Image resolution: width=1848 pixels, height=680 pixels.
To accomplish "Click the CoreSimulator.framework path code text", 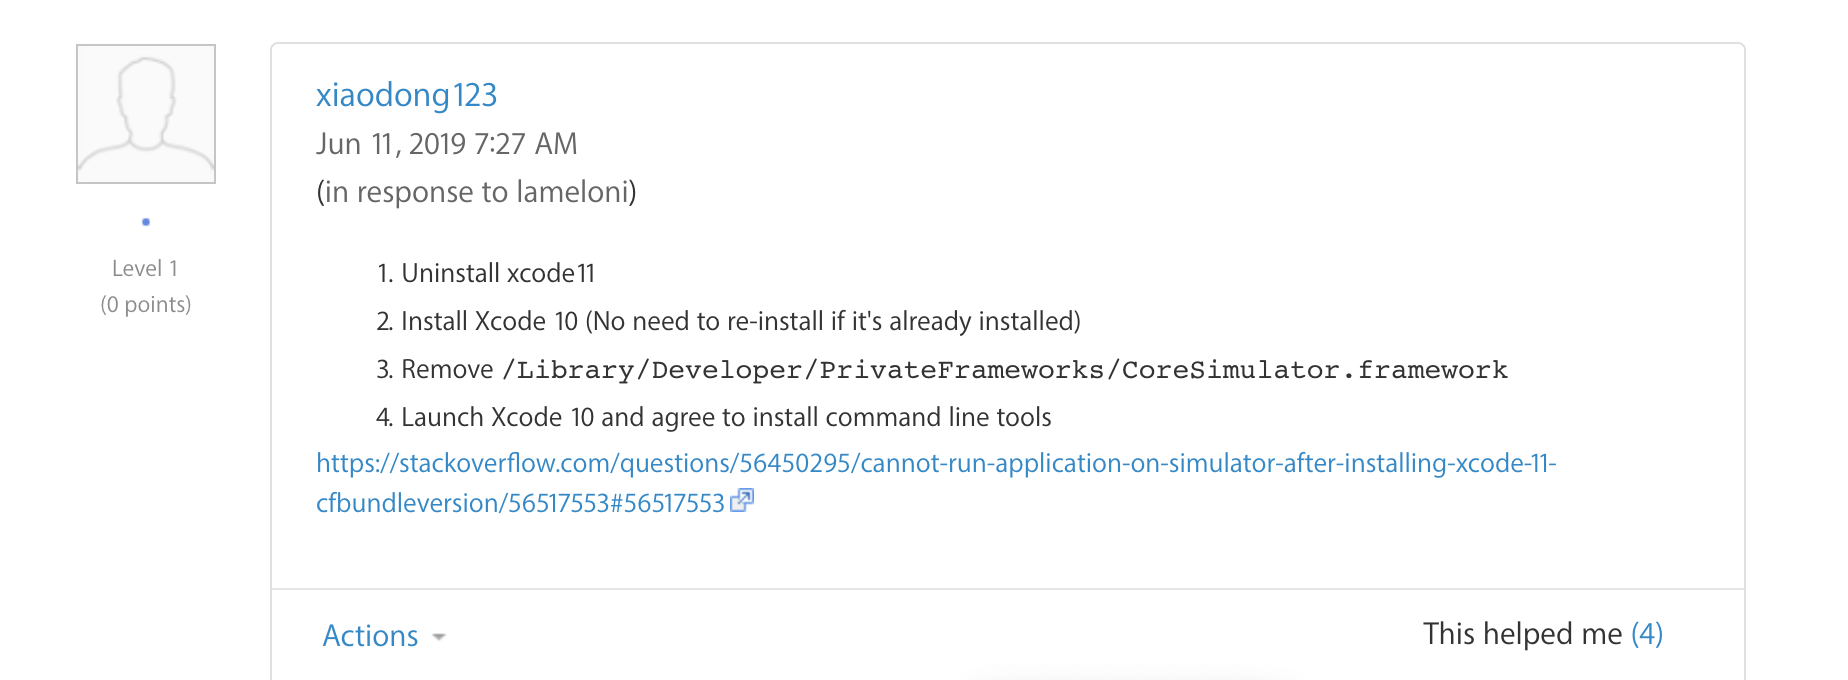I will pos(1004,370).
